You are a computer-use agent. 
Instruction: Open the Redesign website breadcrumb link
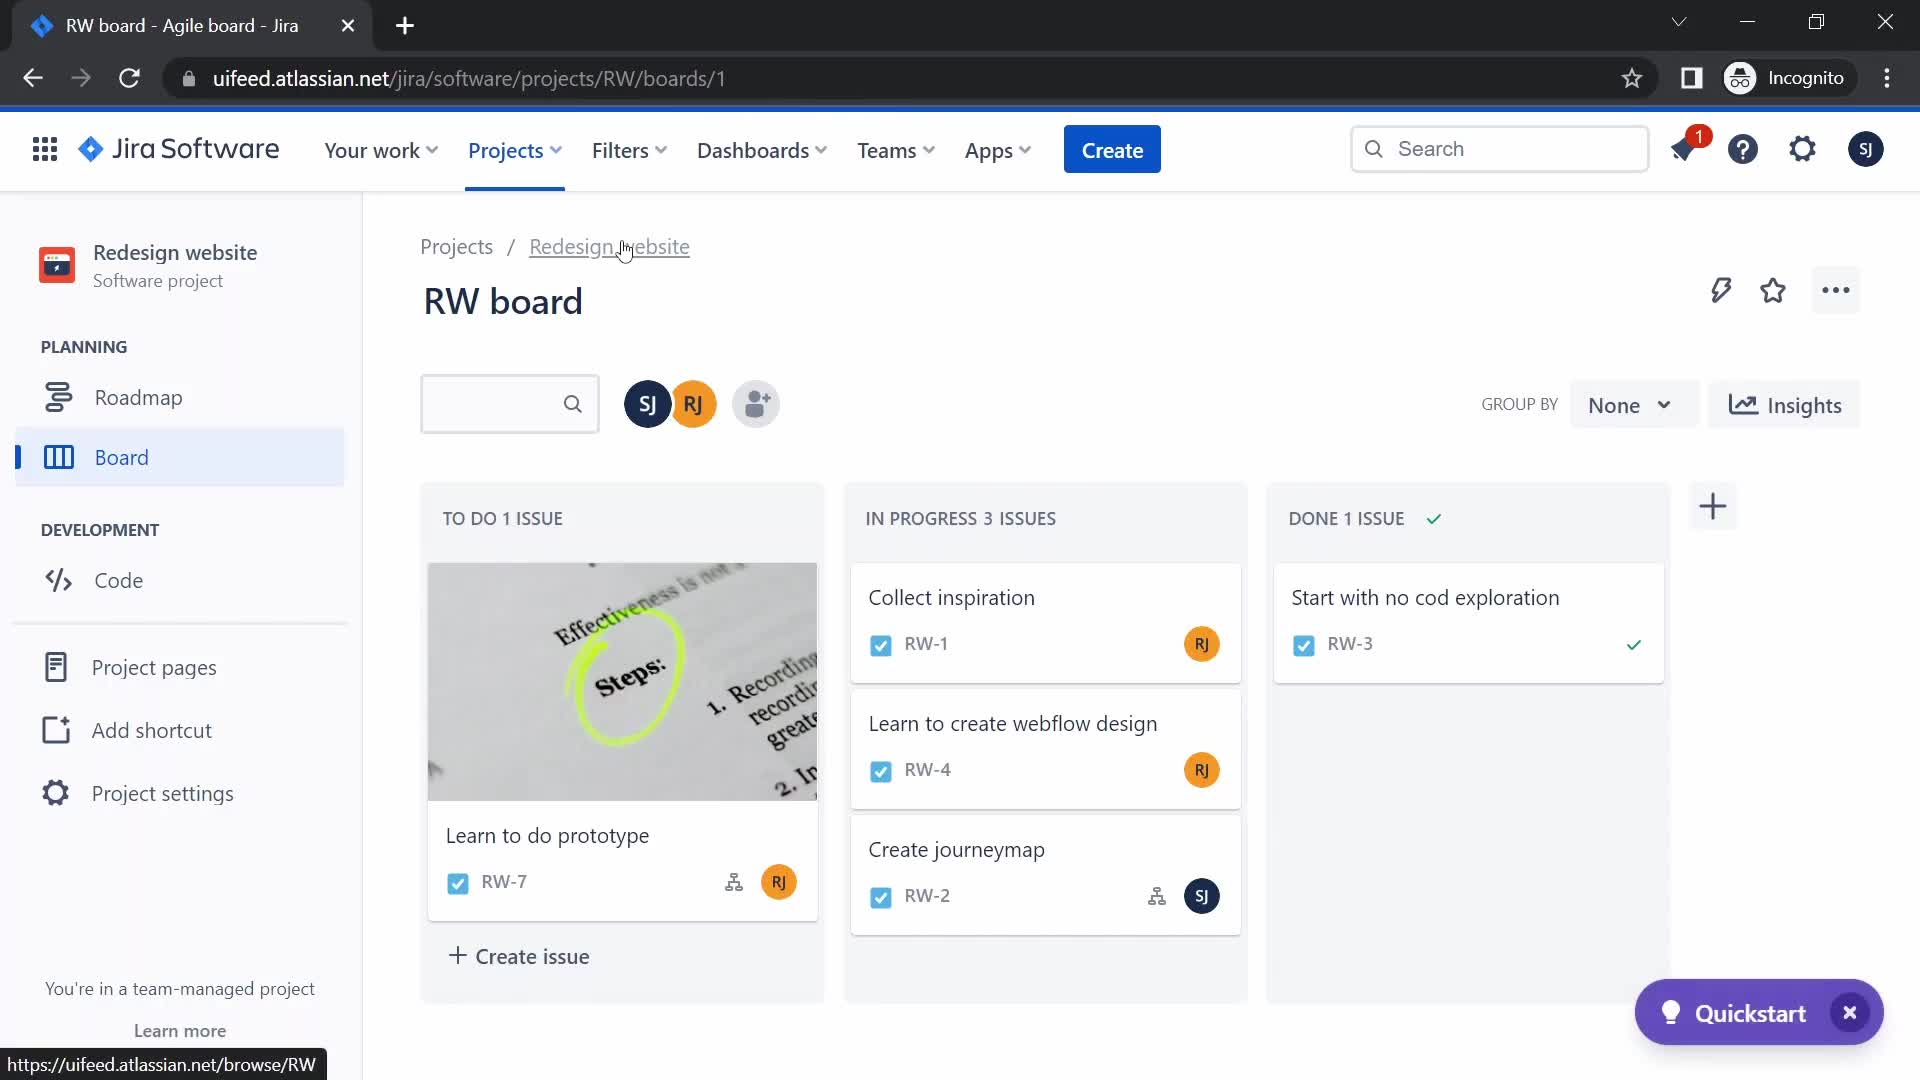[608, 247]
